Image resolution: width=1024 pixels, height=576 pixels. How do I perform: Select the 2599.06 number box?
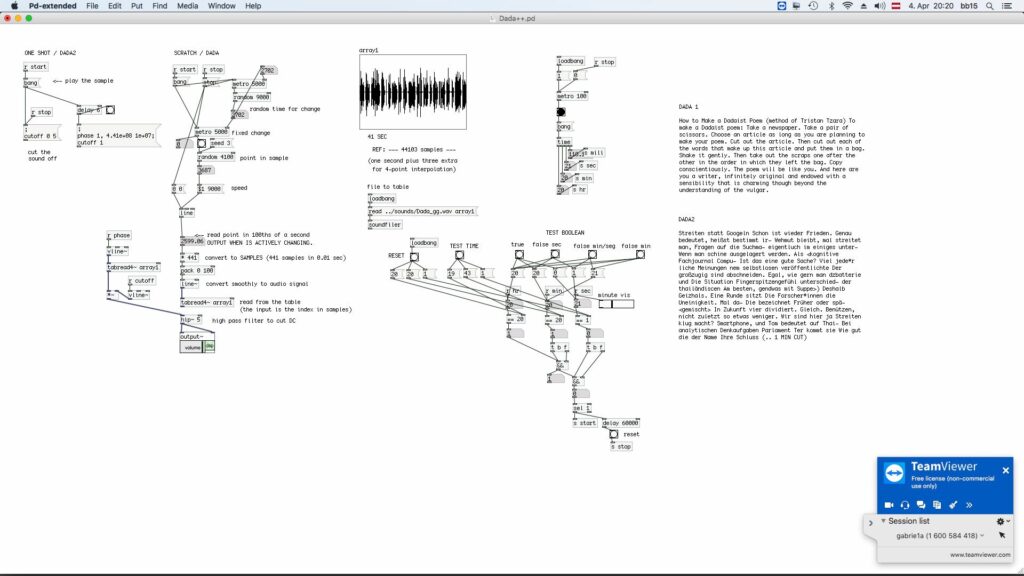coord(193,242)
